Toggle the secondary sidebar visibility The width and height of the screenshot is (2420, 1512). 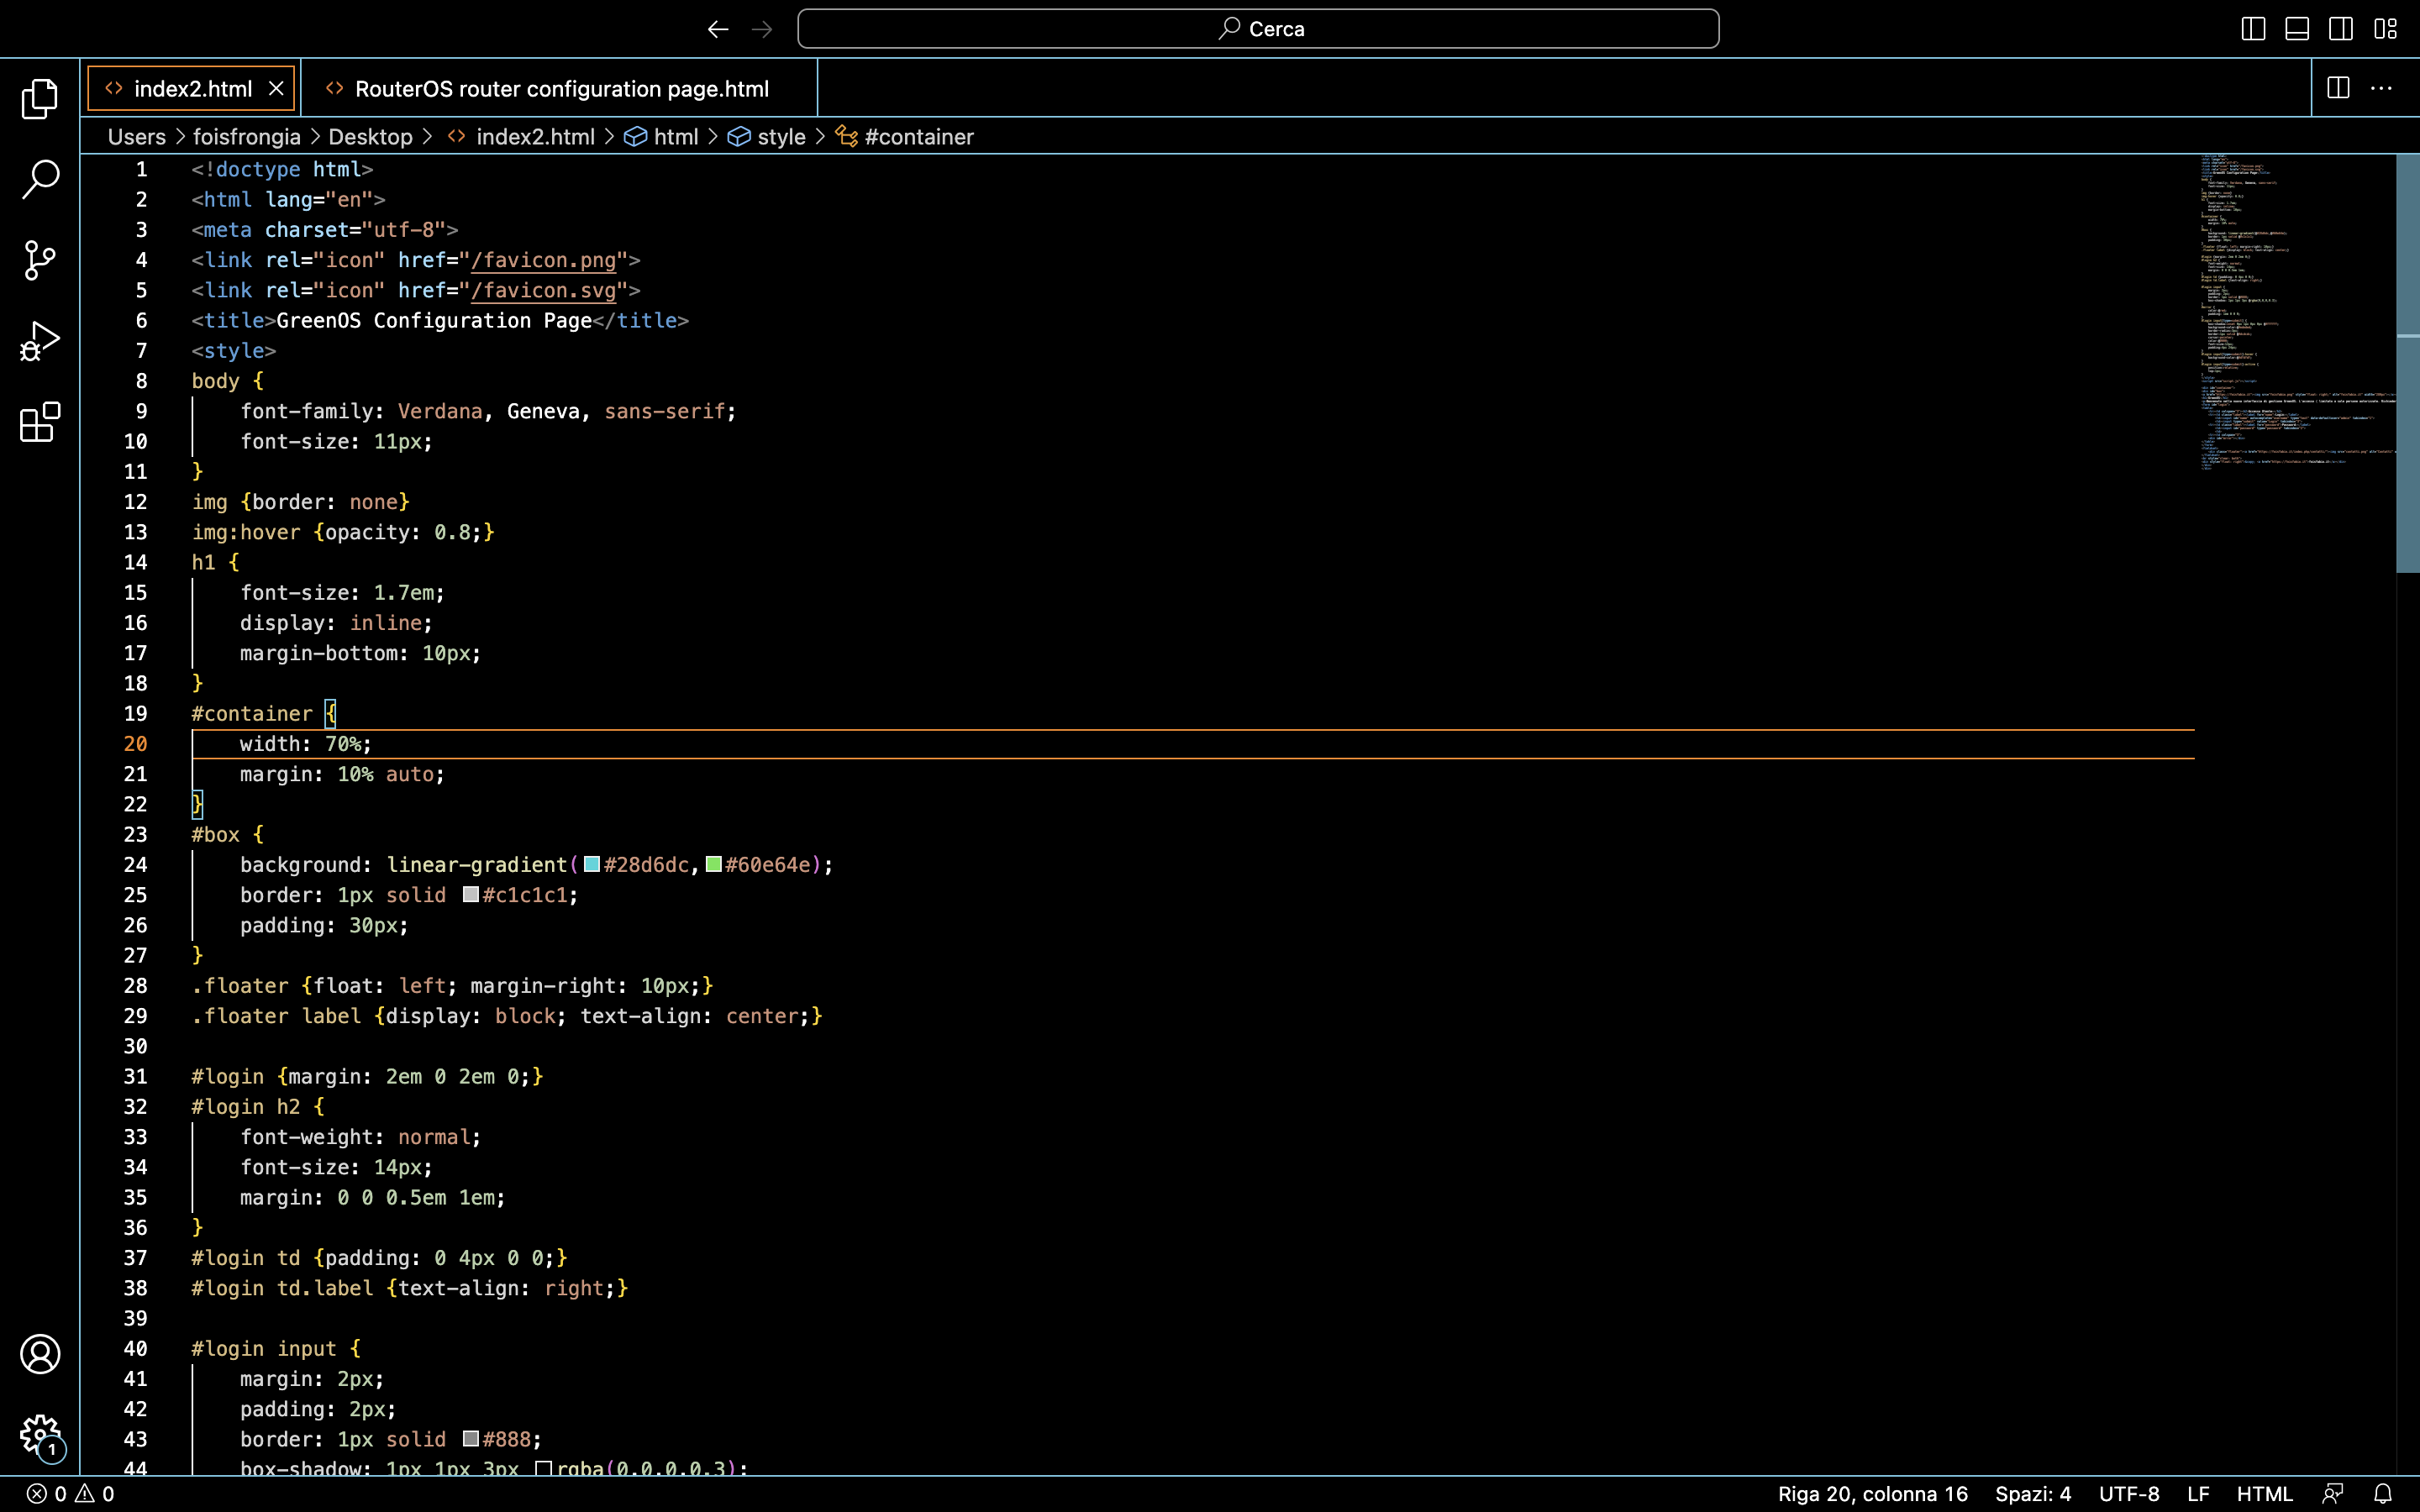[2340, 28]
